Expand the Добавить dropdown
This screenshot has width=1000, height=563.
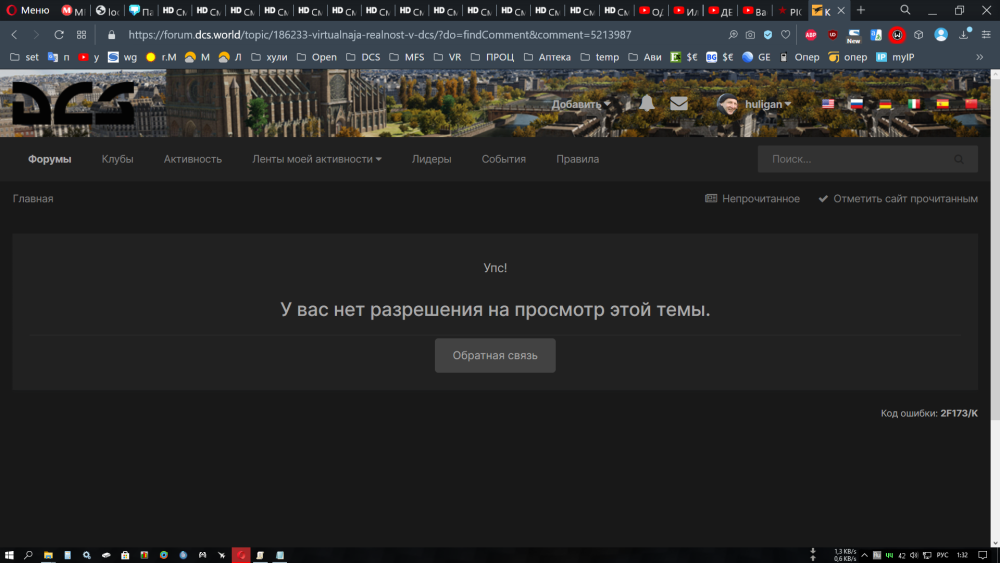pyautogui.click(x=581, y=104)
